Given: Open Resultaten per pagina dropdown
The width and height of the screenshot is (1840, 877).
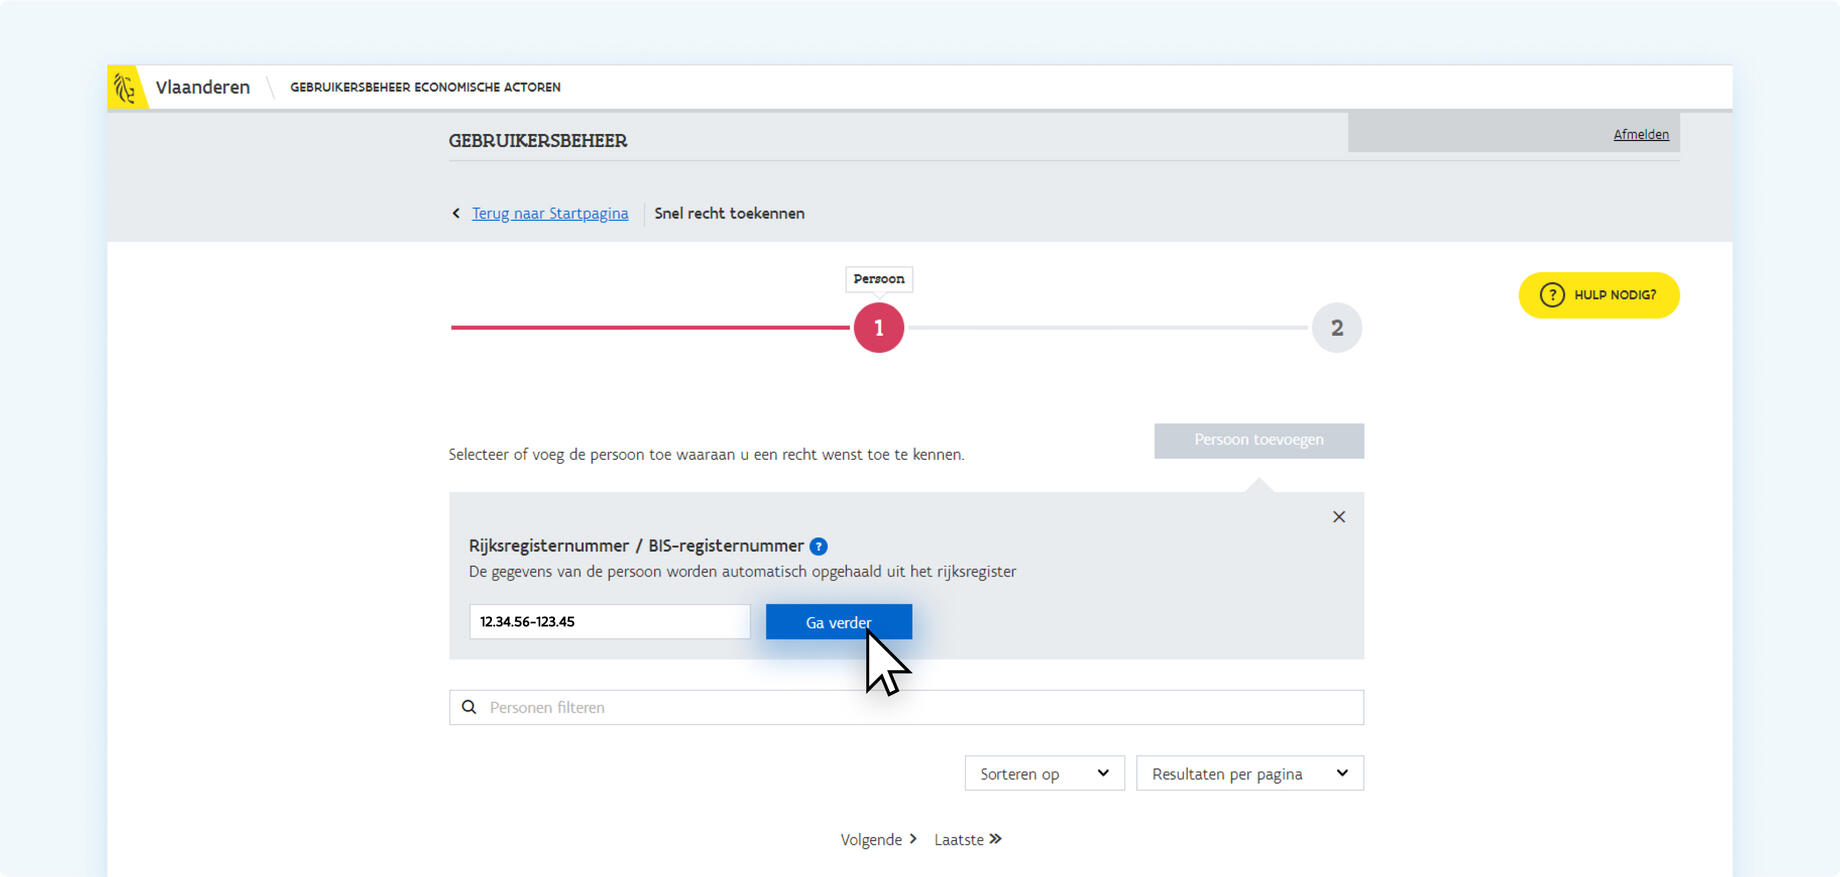Looking at the screenshot, I should [x=1250, y=773].
